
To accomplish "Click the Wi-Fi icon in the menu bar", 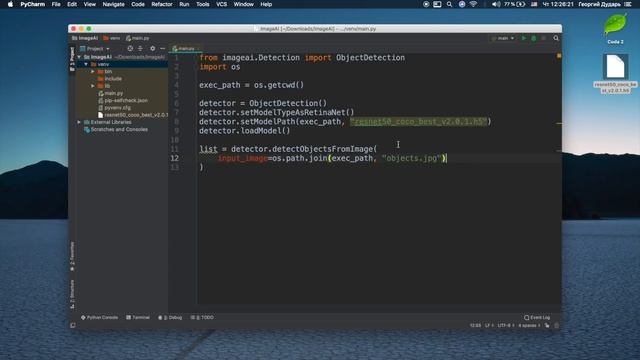I will [473, 4].
